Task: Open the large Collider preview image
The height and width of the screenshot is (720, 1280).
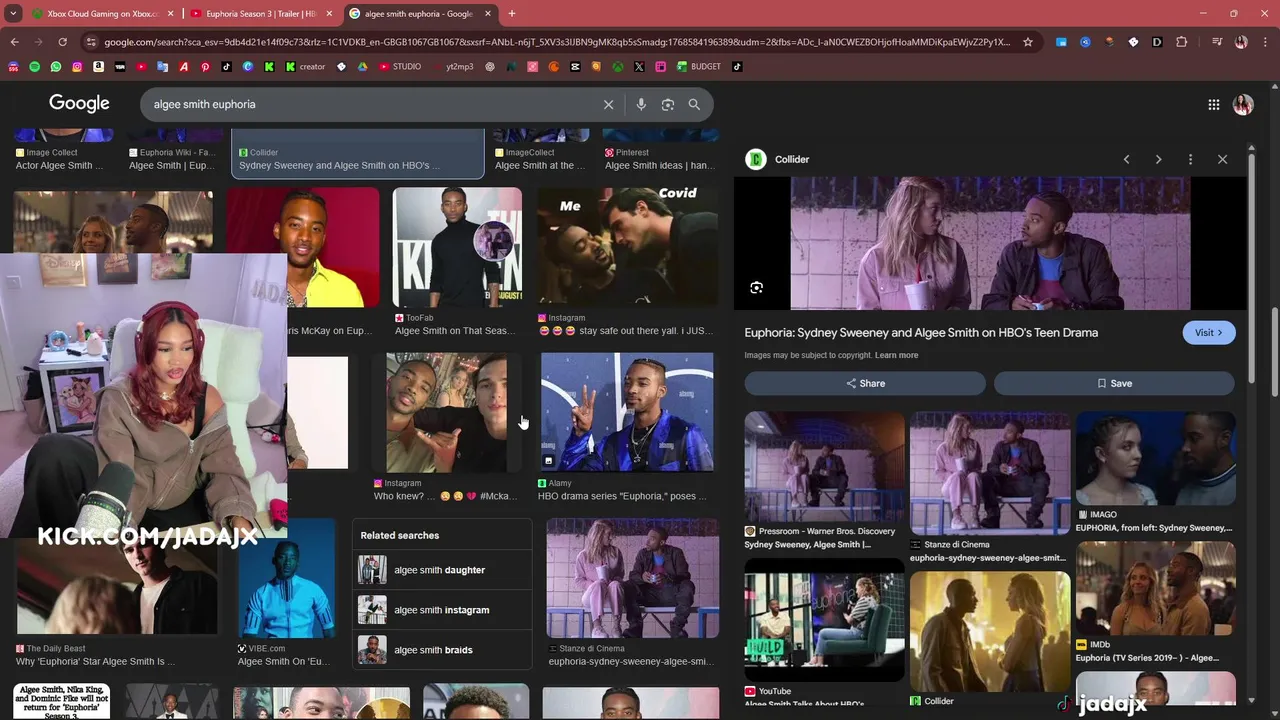Action: pyautogui.click(x=990, y=244)
